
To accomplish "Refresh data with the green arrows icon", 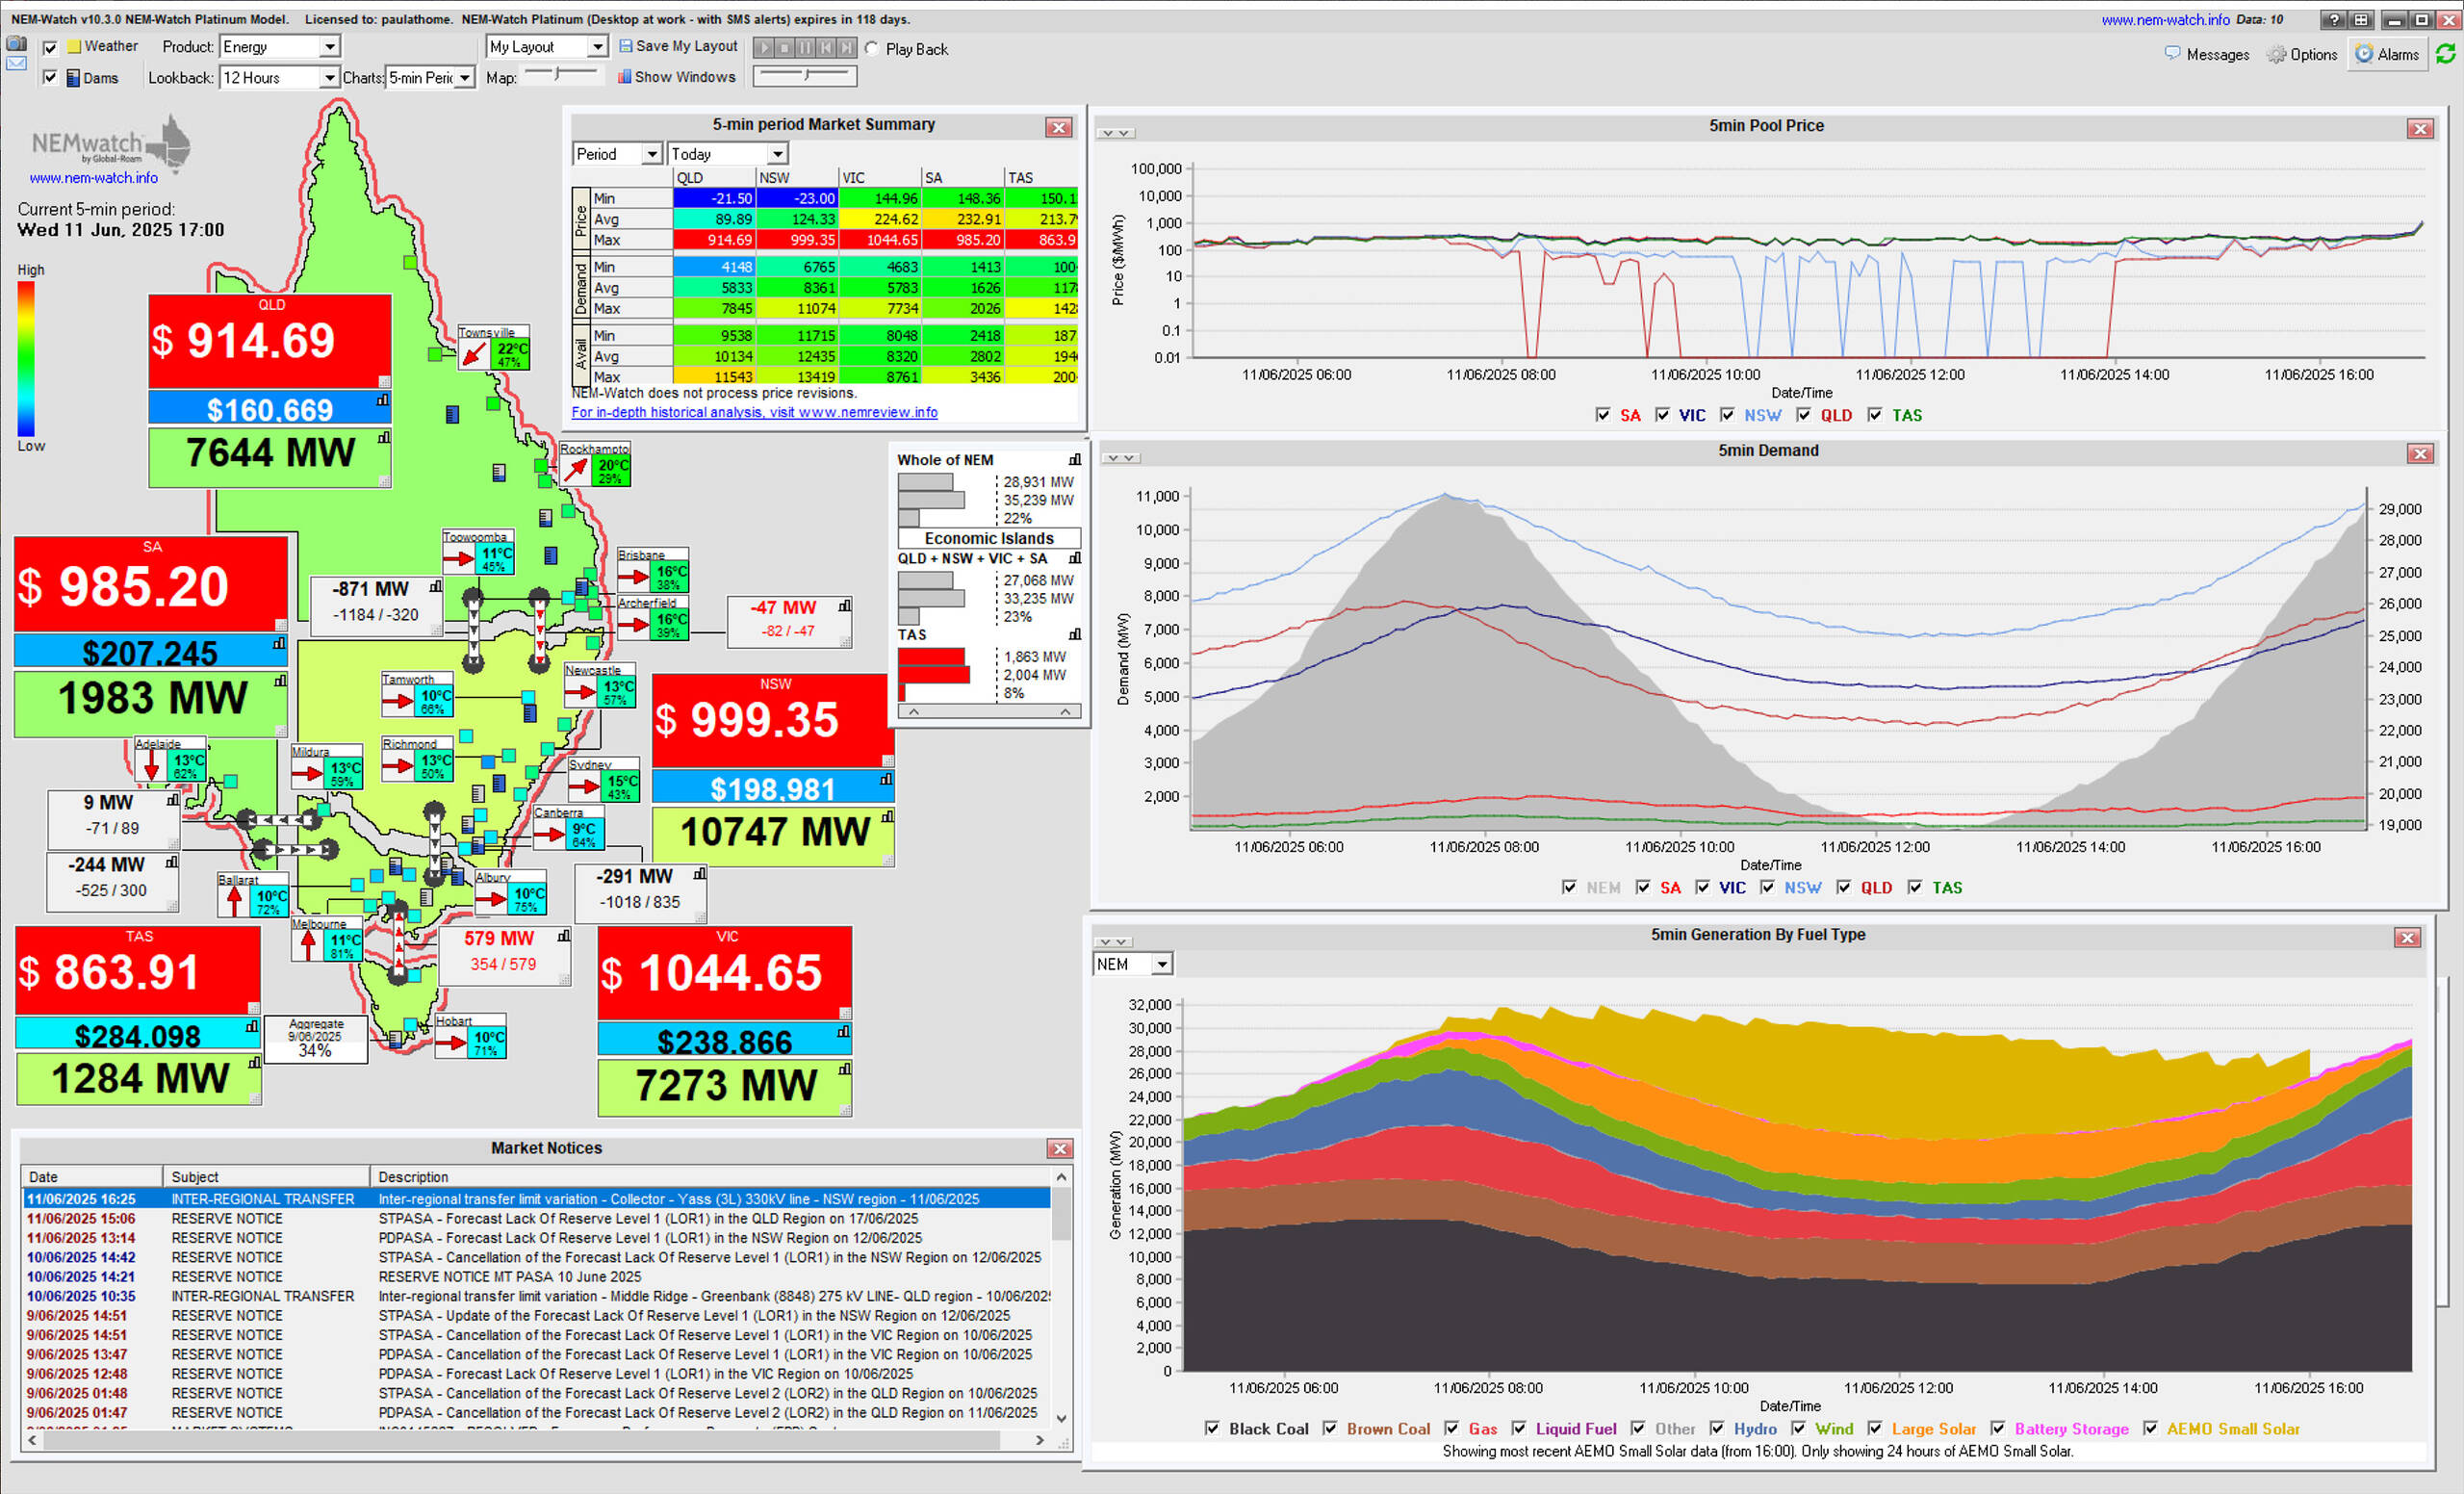I will [x=2446, y=54].
